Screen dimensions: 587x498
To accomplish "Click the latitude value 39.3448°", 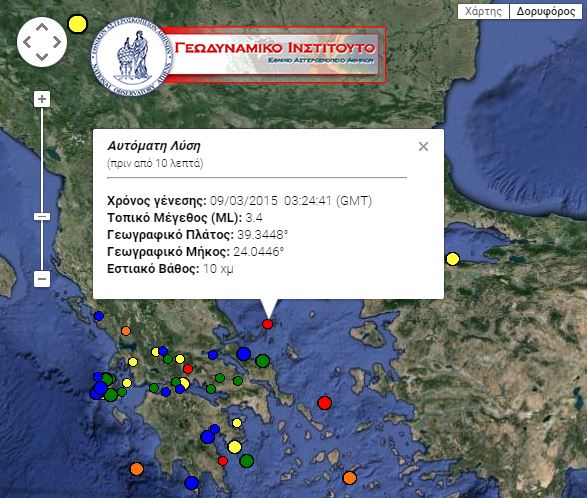I will click(262, 235).
